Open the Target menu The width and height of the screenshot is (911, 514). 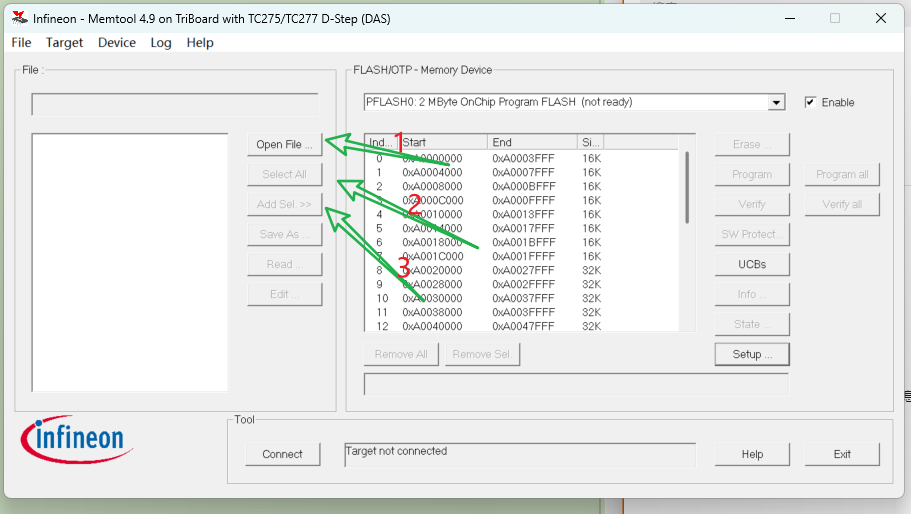64,42
